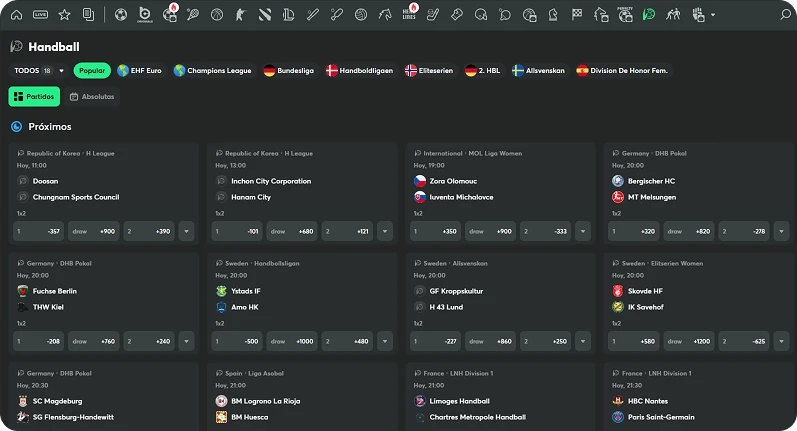Open favorites with the star icon
The height and width of the screenshot is (431, 797).
point(65,15)
